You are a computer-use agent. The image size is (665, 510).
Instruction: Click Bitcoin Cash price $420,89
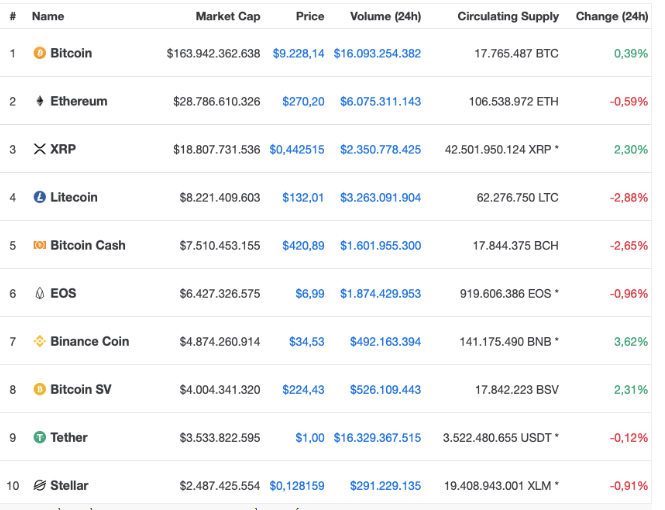(x=303, y=245)
